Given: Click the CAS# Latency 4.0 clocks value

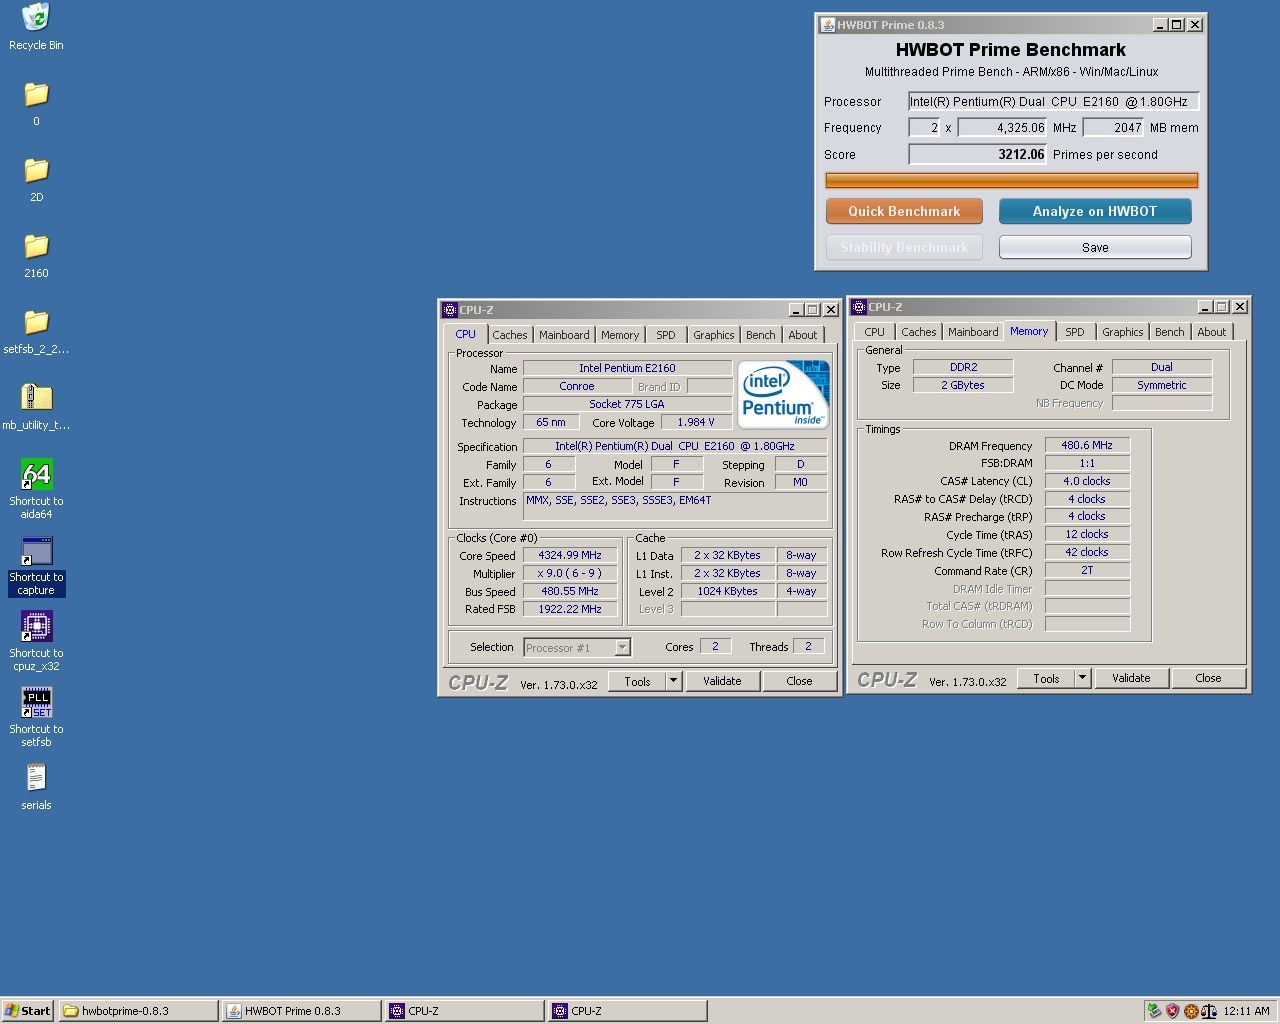Looking at the screenshot, I should [x=1087, y=481].
